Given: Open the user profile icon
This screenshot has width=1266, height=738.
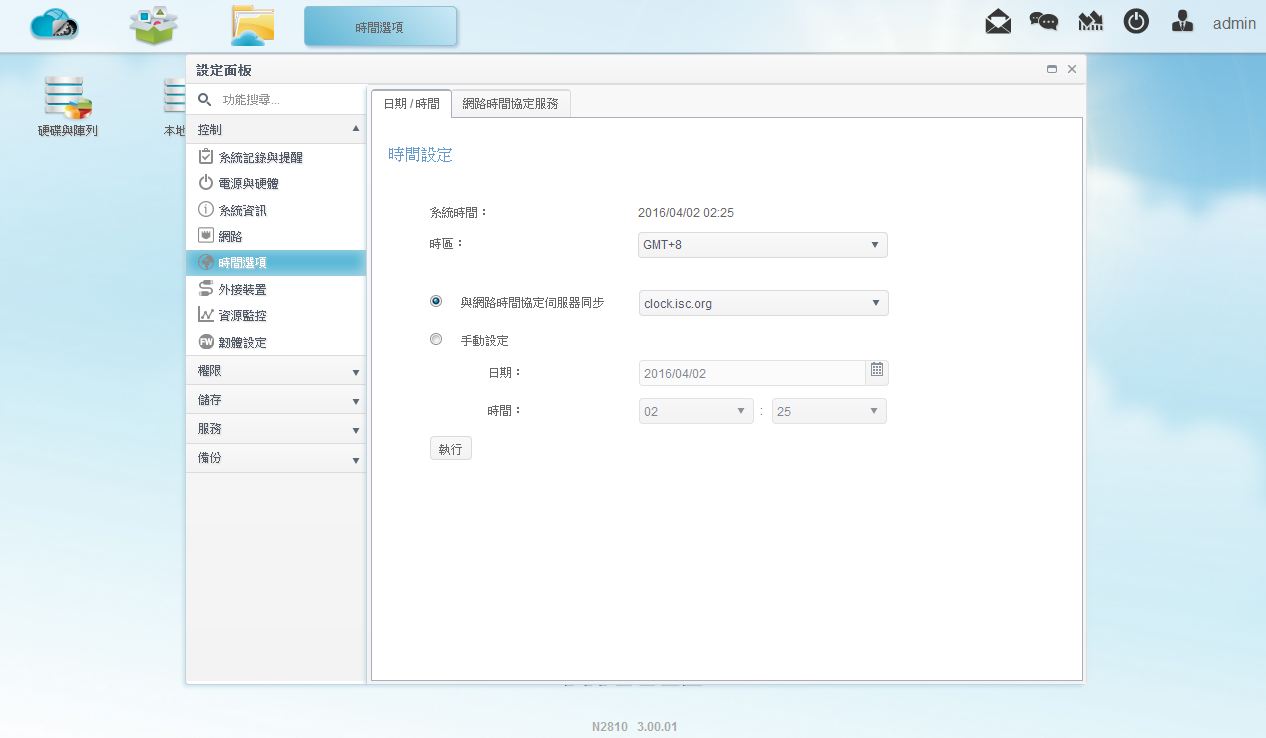Looking at the screenshot, I should coord(1182,22).
